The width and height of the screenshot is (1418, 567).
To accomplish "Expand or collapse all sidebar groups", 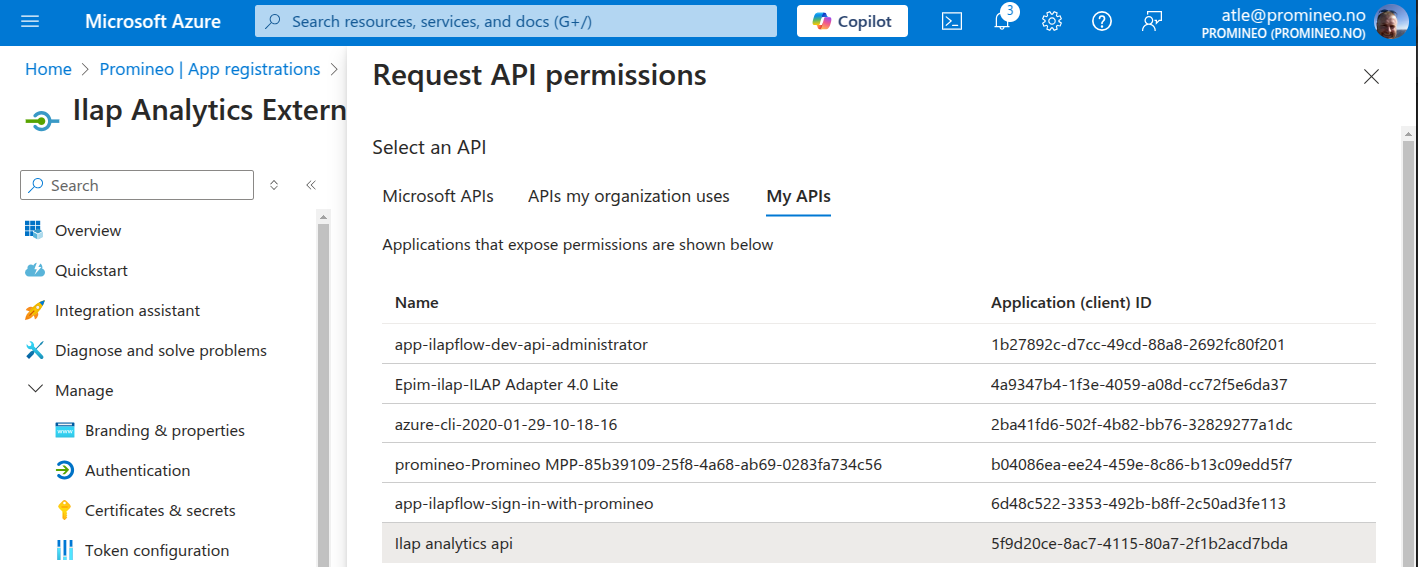I will click(x=274, y=185).
